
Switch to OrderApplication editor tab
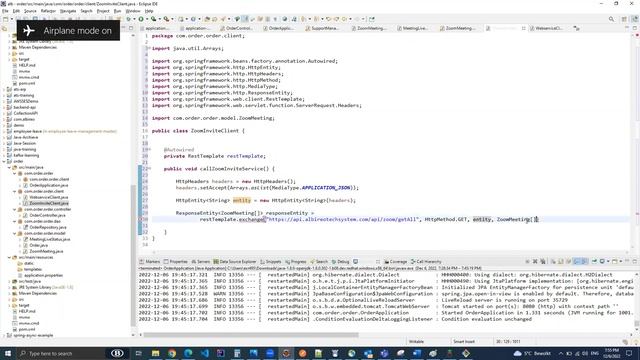tap(278, 28)
